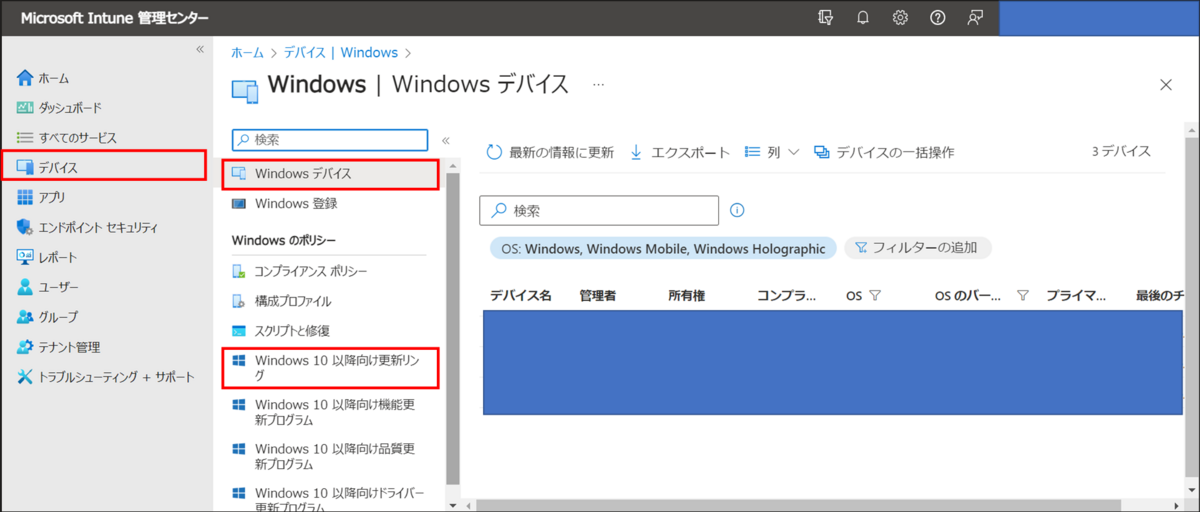Open Windows 10 以降向け更新リング
This screenshot has width=1200, height=512.
[331, 367]
